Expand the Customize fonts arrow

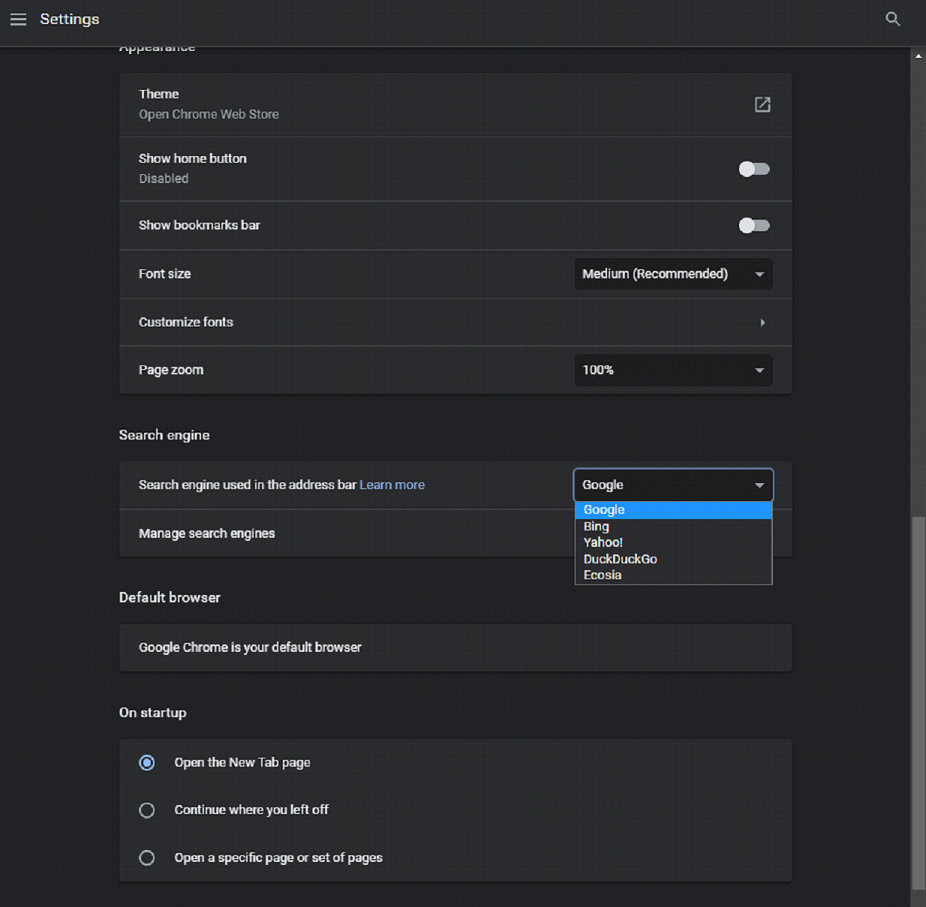pyautogui.click(x=762, y=322)
